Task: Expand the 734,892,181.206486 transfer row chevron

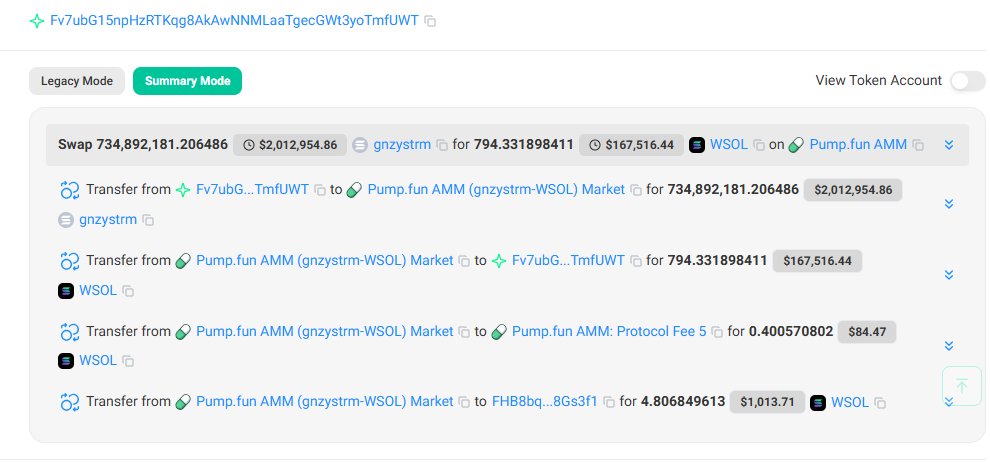Action: click(x=948, y=204)
